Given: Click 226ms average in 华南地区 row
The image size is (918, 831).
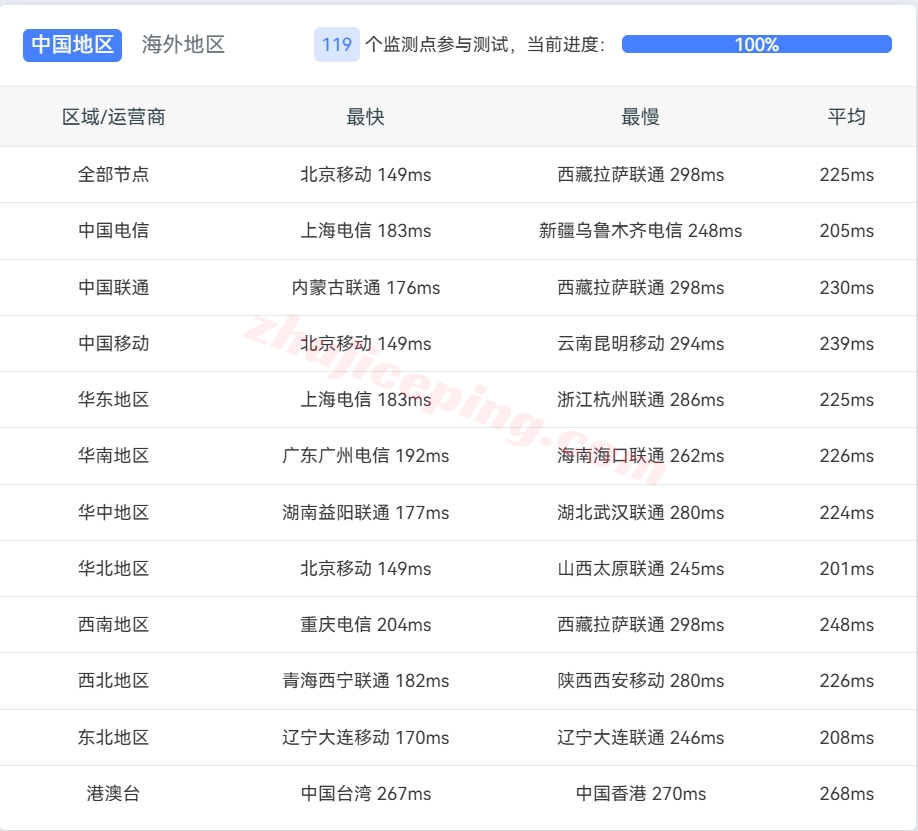Looking at the screenshot, I should tap(847, 456).
